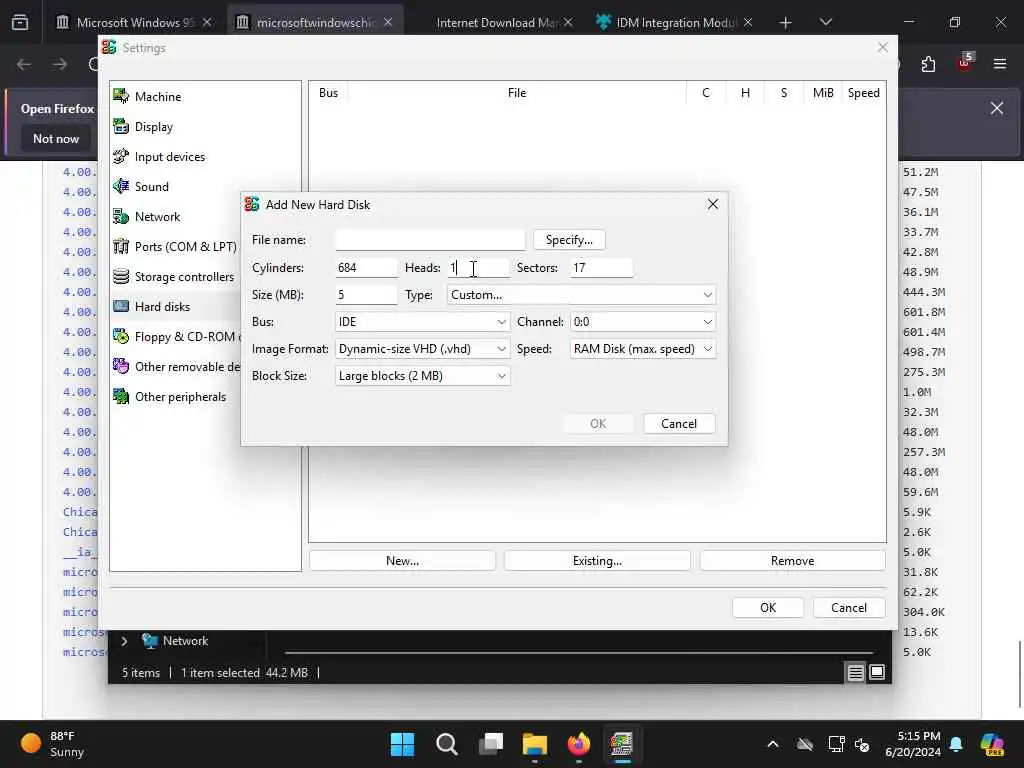Viewport: 1024px width, 768px height.
Task: Click the Cylinders field showing 684
Action: coord(366,268)
